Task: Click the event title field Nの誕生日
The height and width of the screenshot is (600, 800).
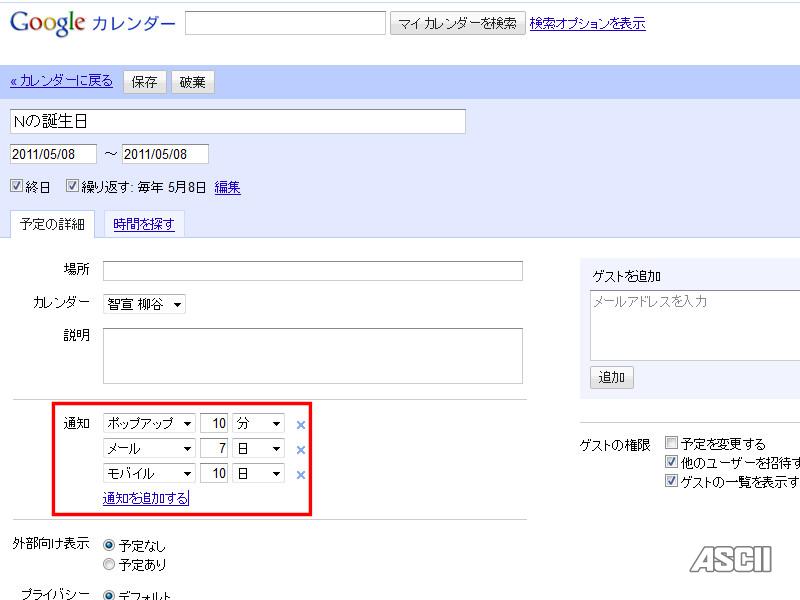Action: tap(238, 121)
